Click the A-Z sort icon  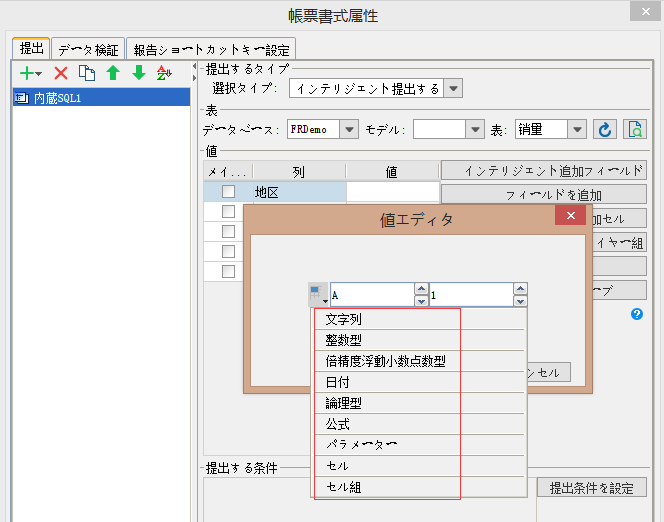164,73
